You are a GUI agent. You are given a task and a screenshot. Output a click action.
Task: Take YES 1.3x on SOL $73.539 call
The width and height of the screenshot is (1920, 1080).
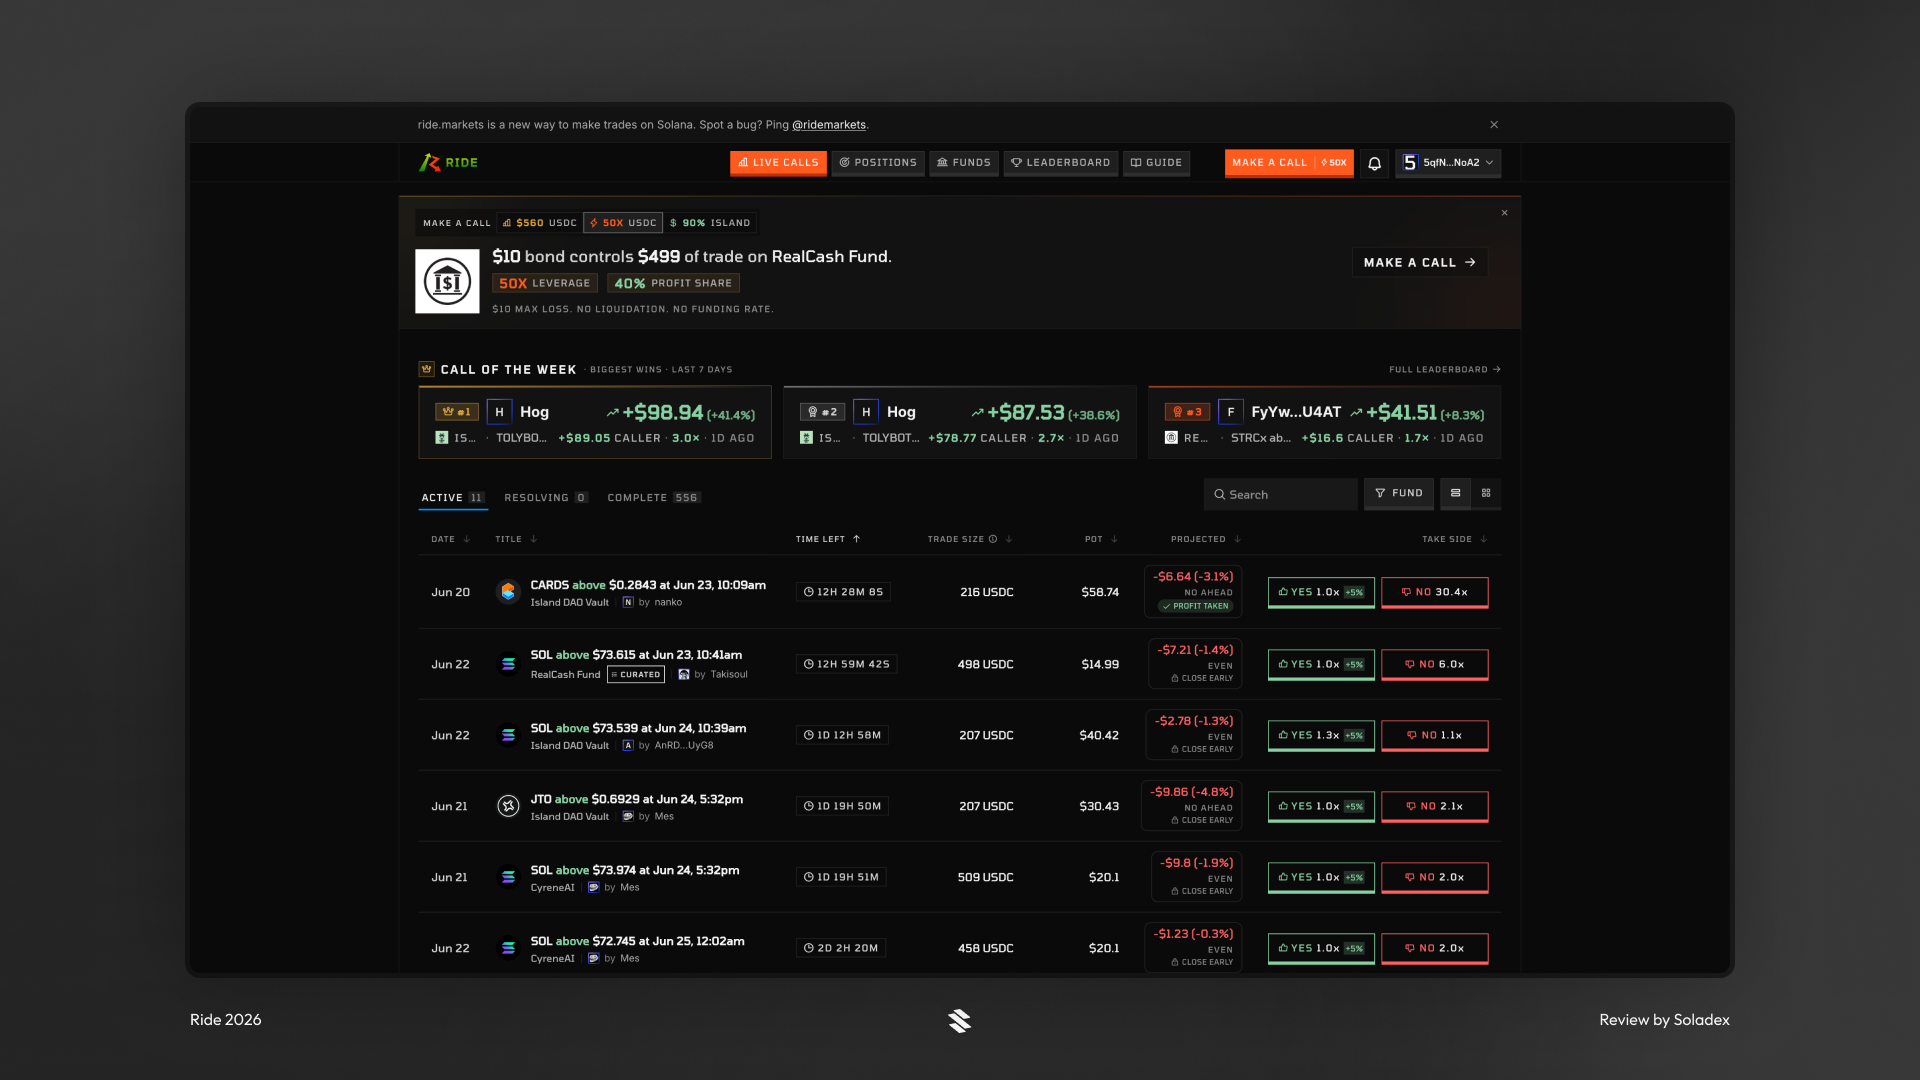(1321, 735)
